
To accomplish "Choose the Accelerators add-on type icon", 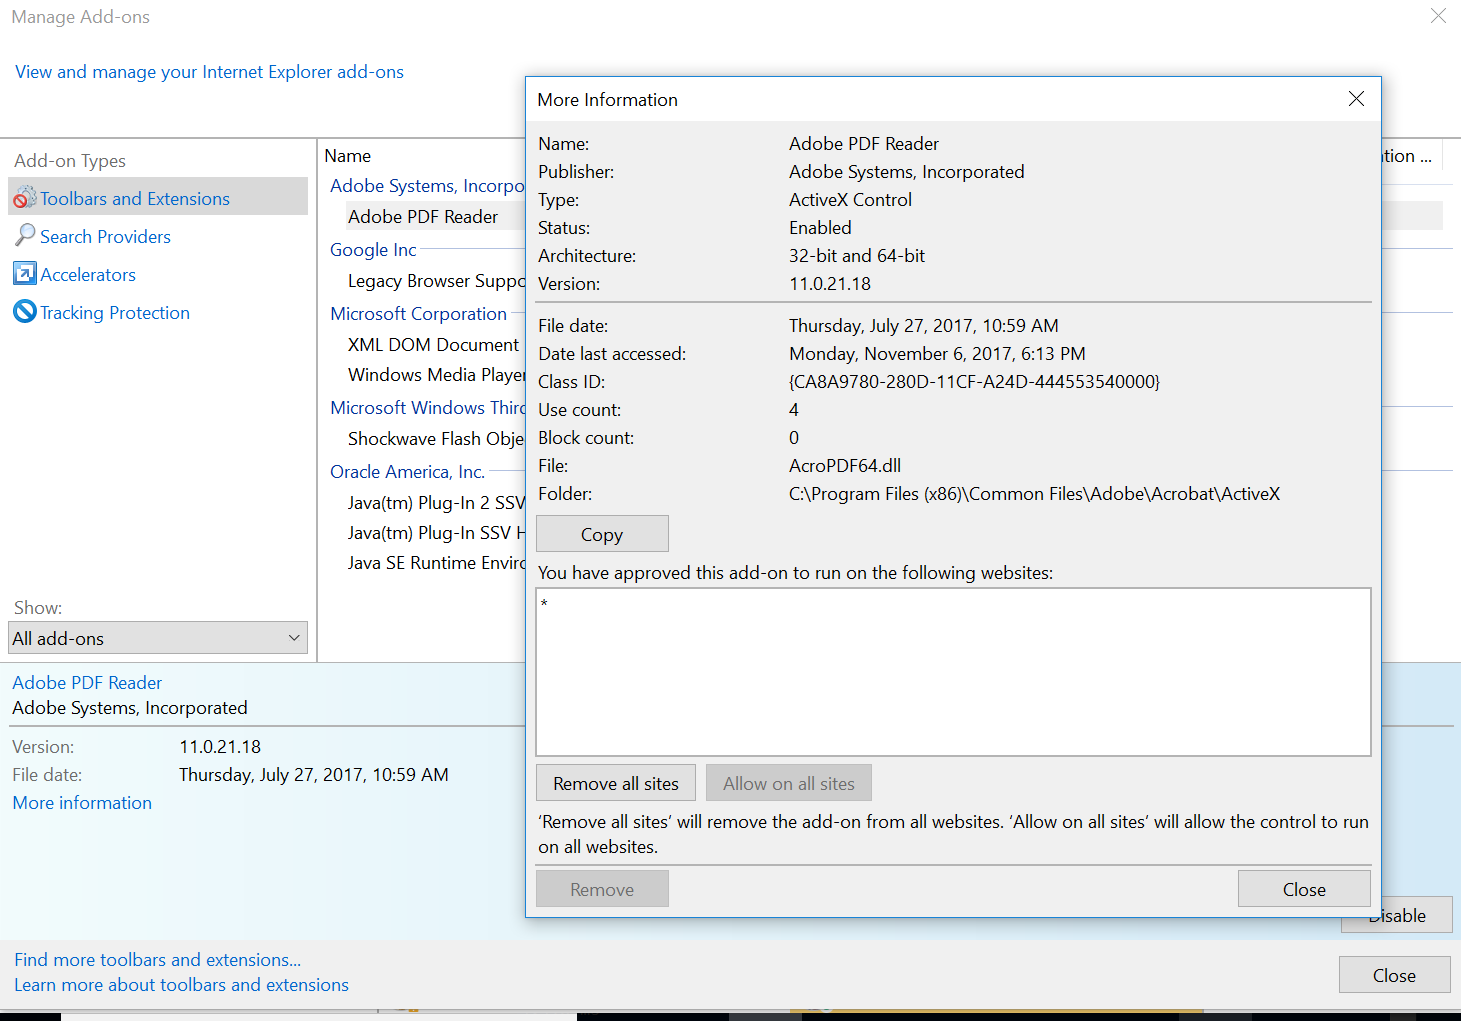I will point(24,273).
